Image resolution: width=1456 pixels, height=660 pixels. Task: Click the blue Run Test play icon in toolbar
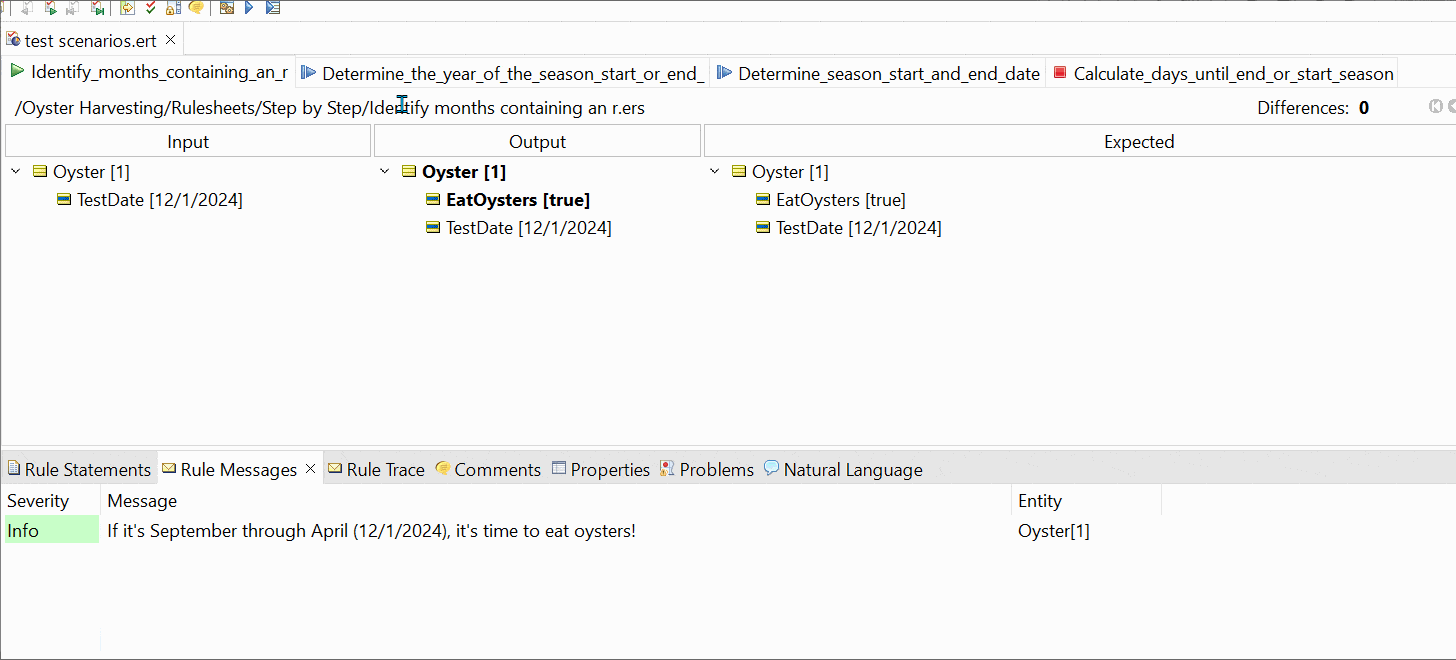click(249, 8)
